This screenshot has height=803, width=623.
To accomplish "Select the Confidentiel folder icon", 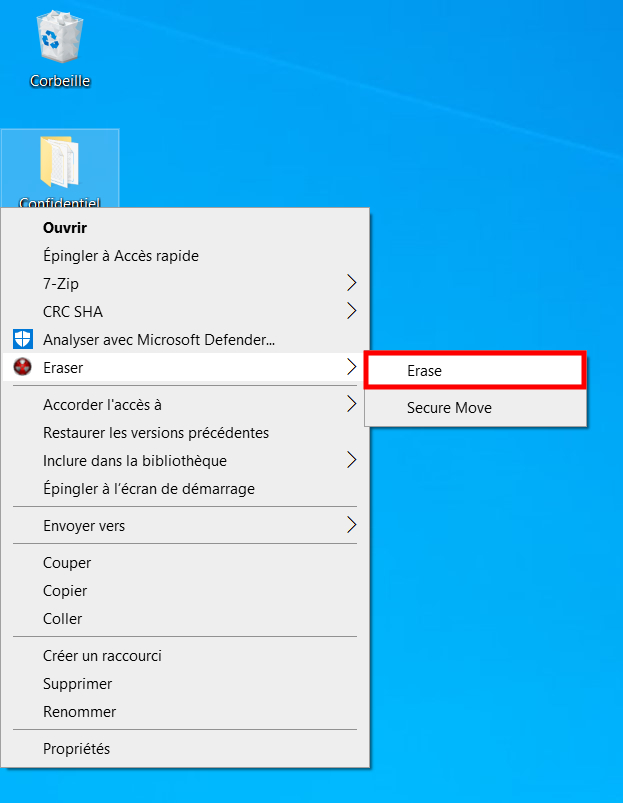I will pos(60,162).
